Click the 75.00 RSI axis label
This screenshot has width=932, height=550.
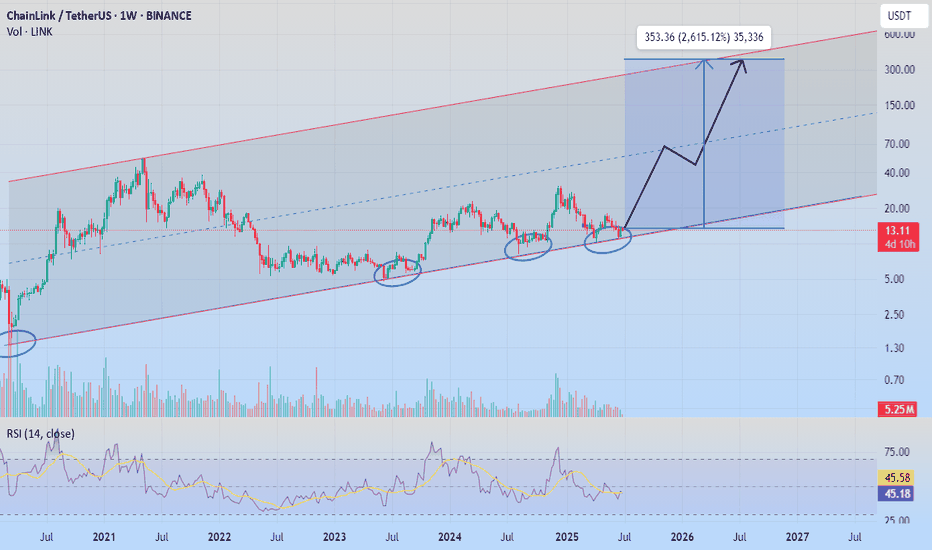pyautogui.click(x=897, y=452)
